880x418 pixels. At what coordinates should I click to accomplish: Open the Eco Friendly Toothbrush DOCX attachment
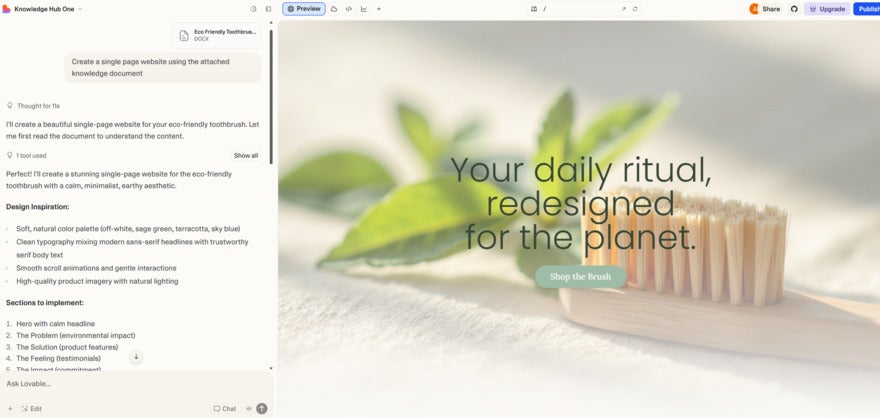click(x=216, y=35)
